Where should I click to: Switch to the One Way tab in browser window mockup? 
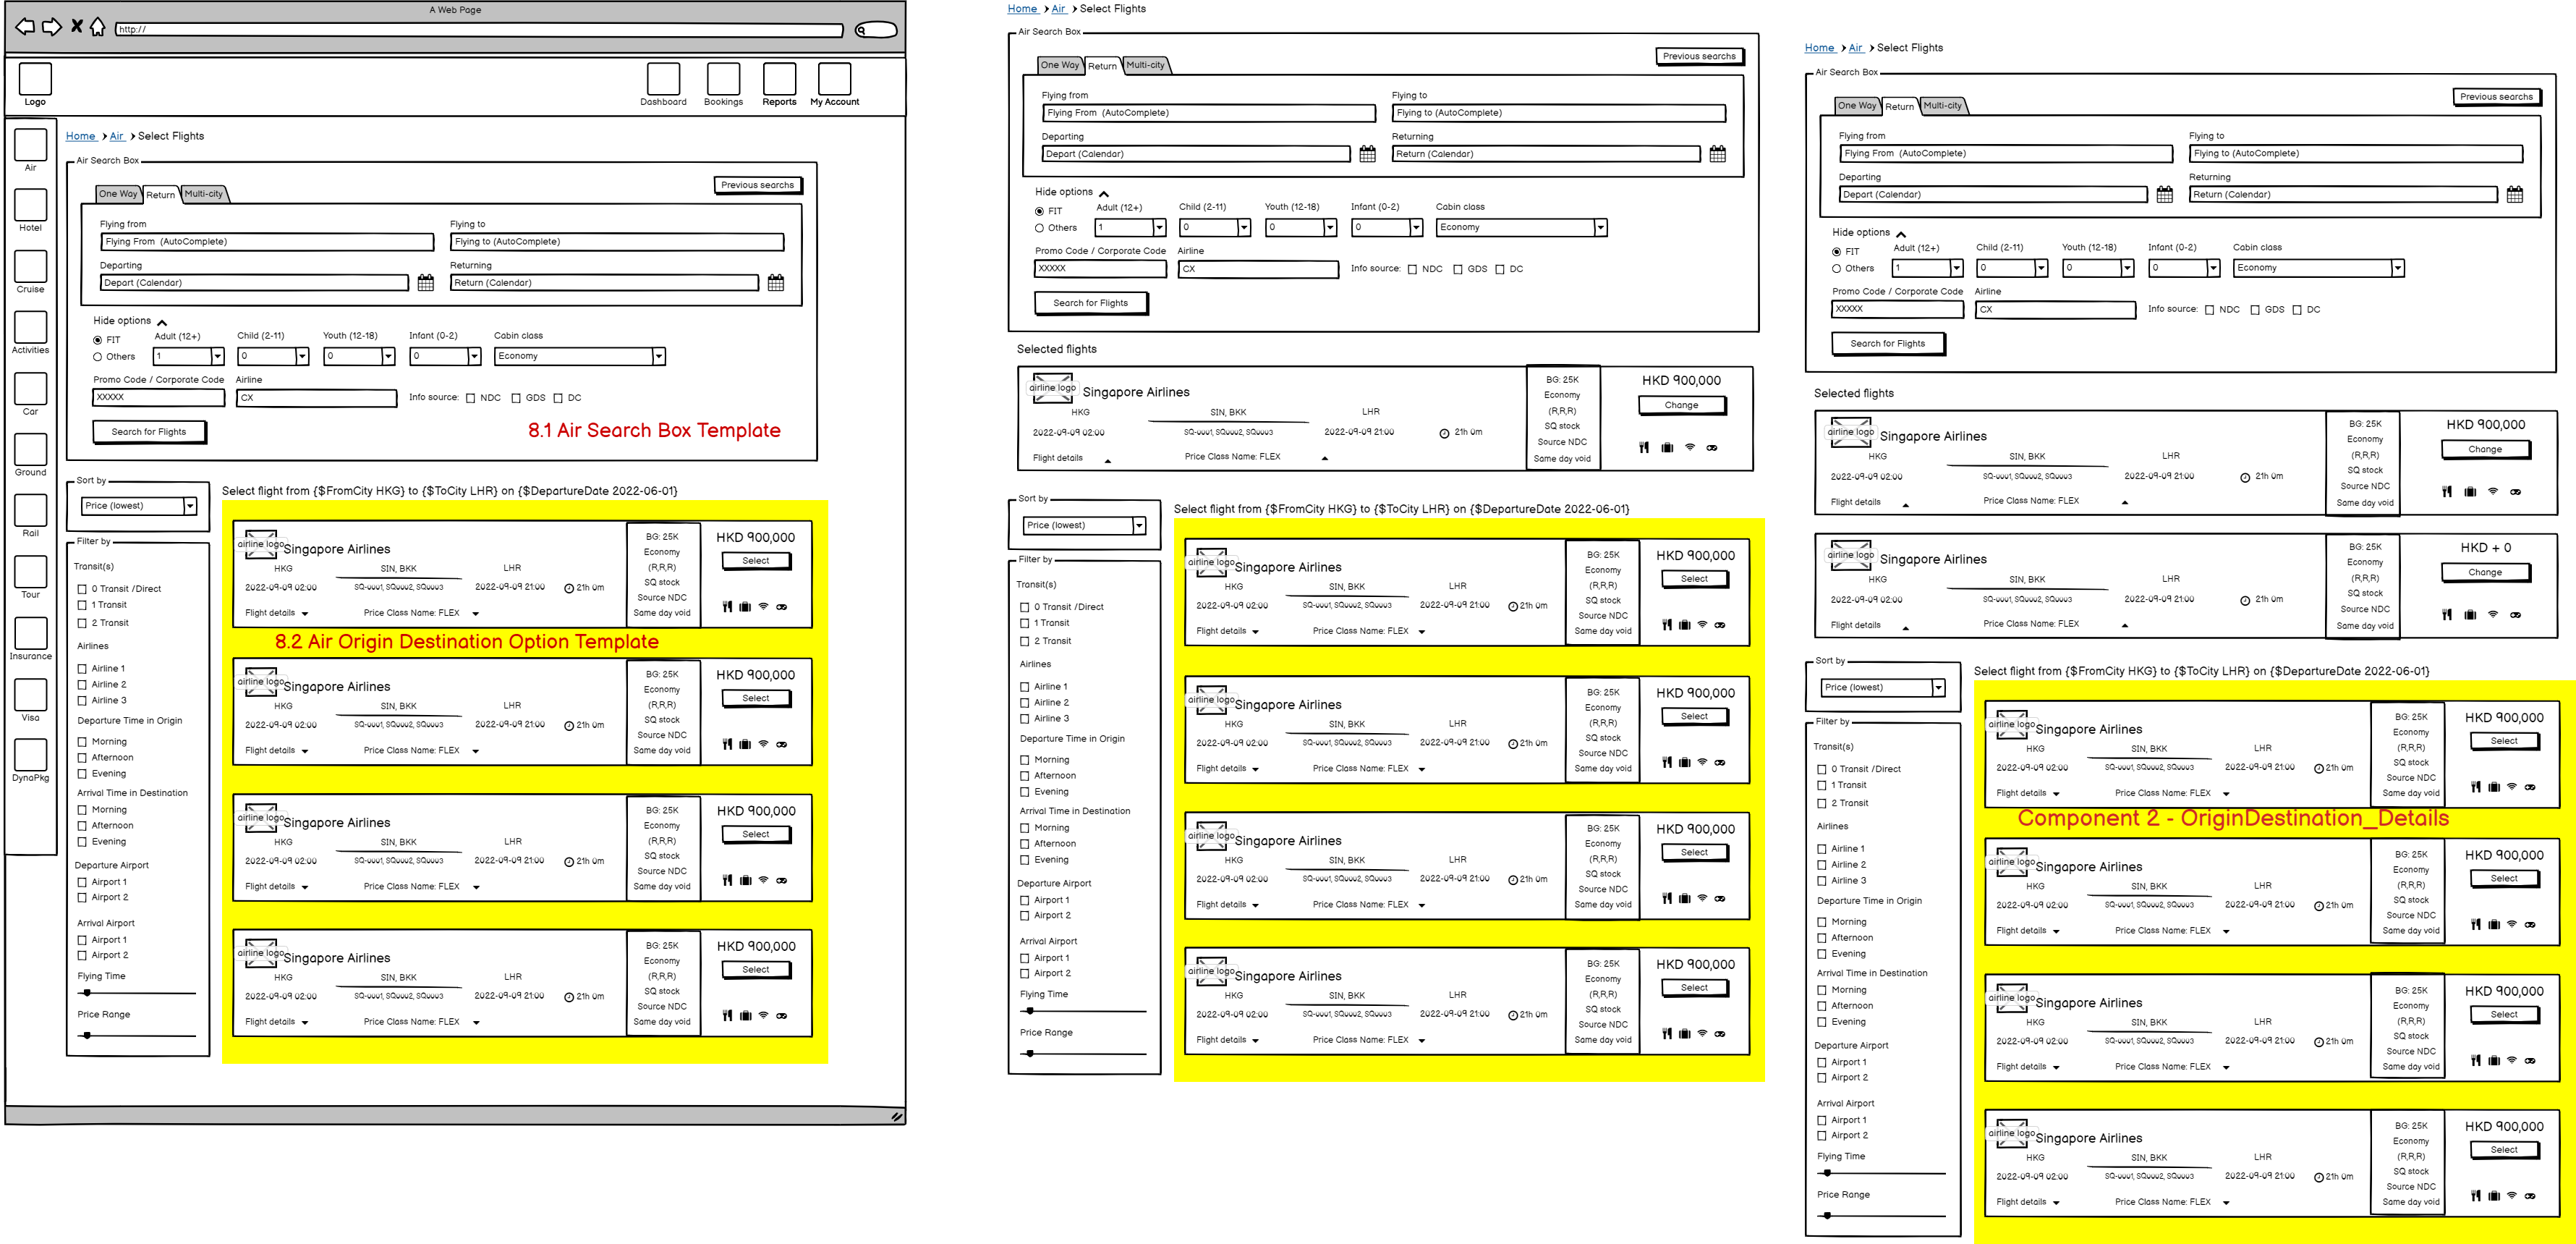pos(118,194)
